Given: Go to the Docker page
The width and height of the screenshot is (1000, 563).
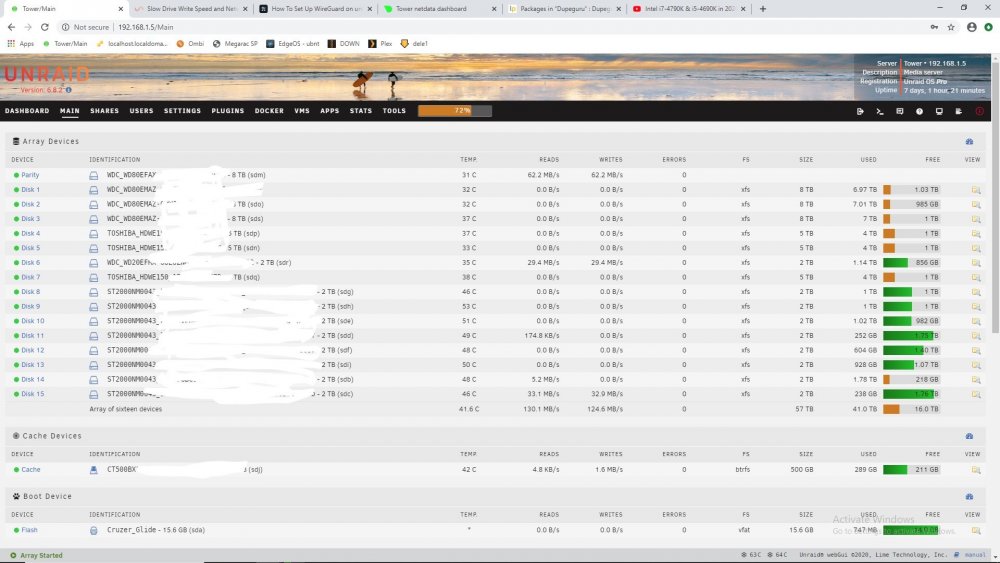Looking at the screenshot, I should [269, 111].
